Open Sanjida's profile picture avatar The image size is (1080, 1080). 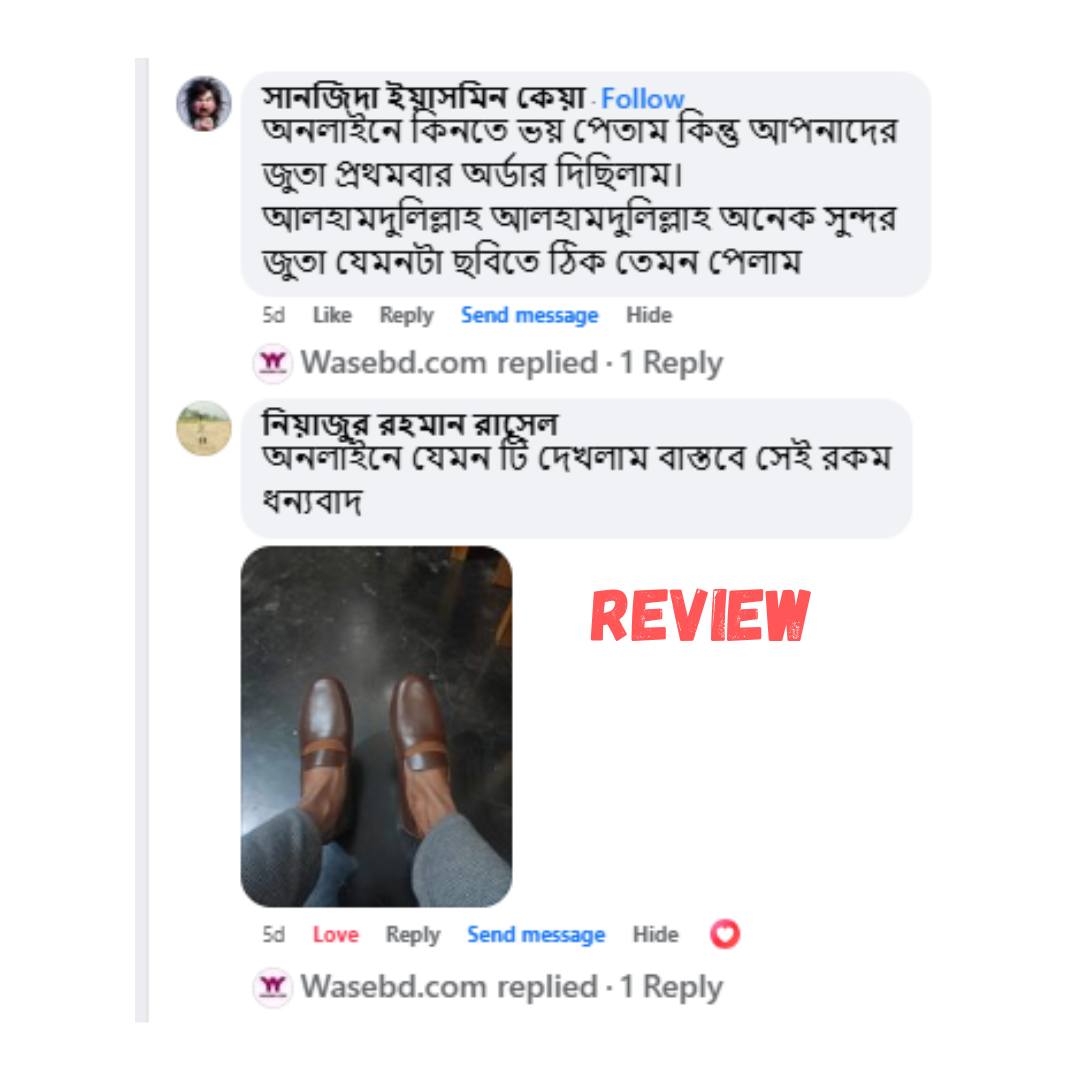coord(204,104)
